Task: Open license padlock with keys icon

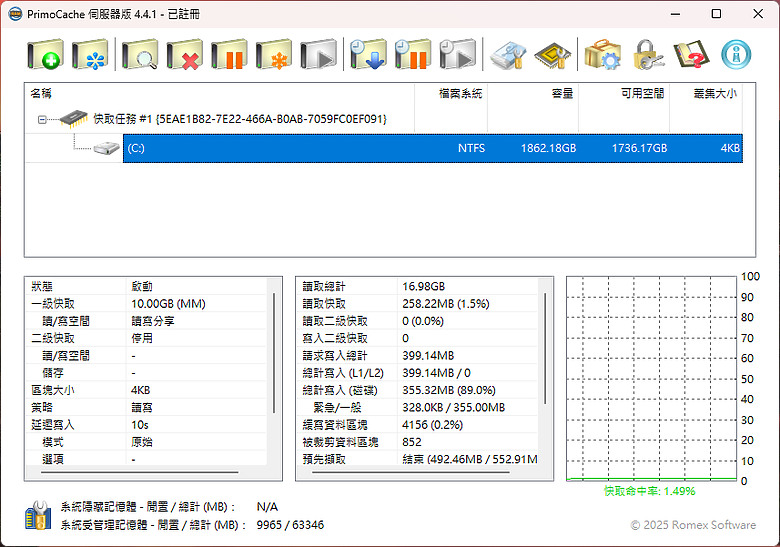Action: [x=647, y=54]
